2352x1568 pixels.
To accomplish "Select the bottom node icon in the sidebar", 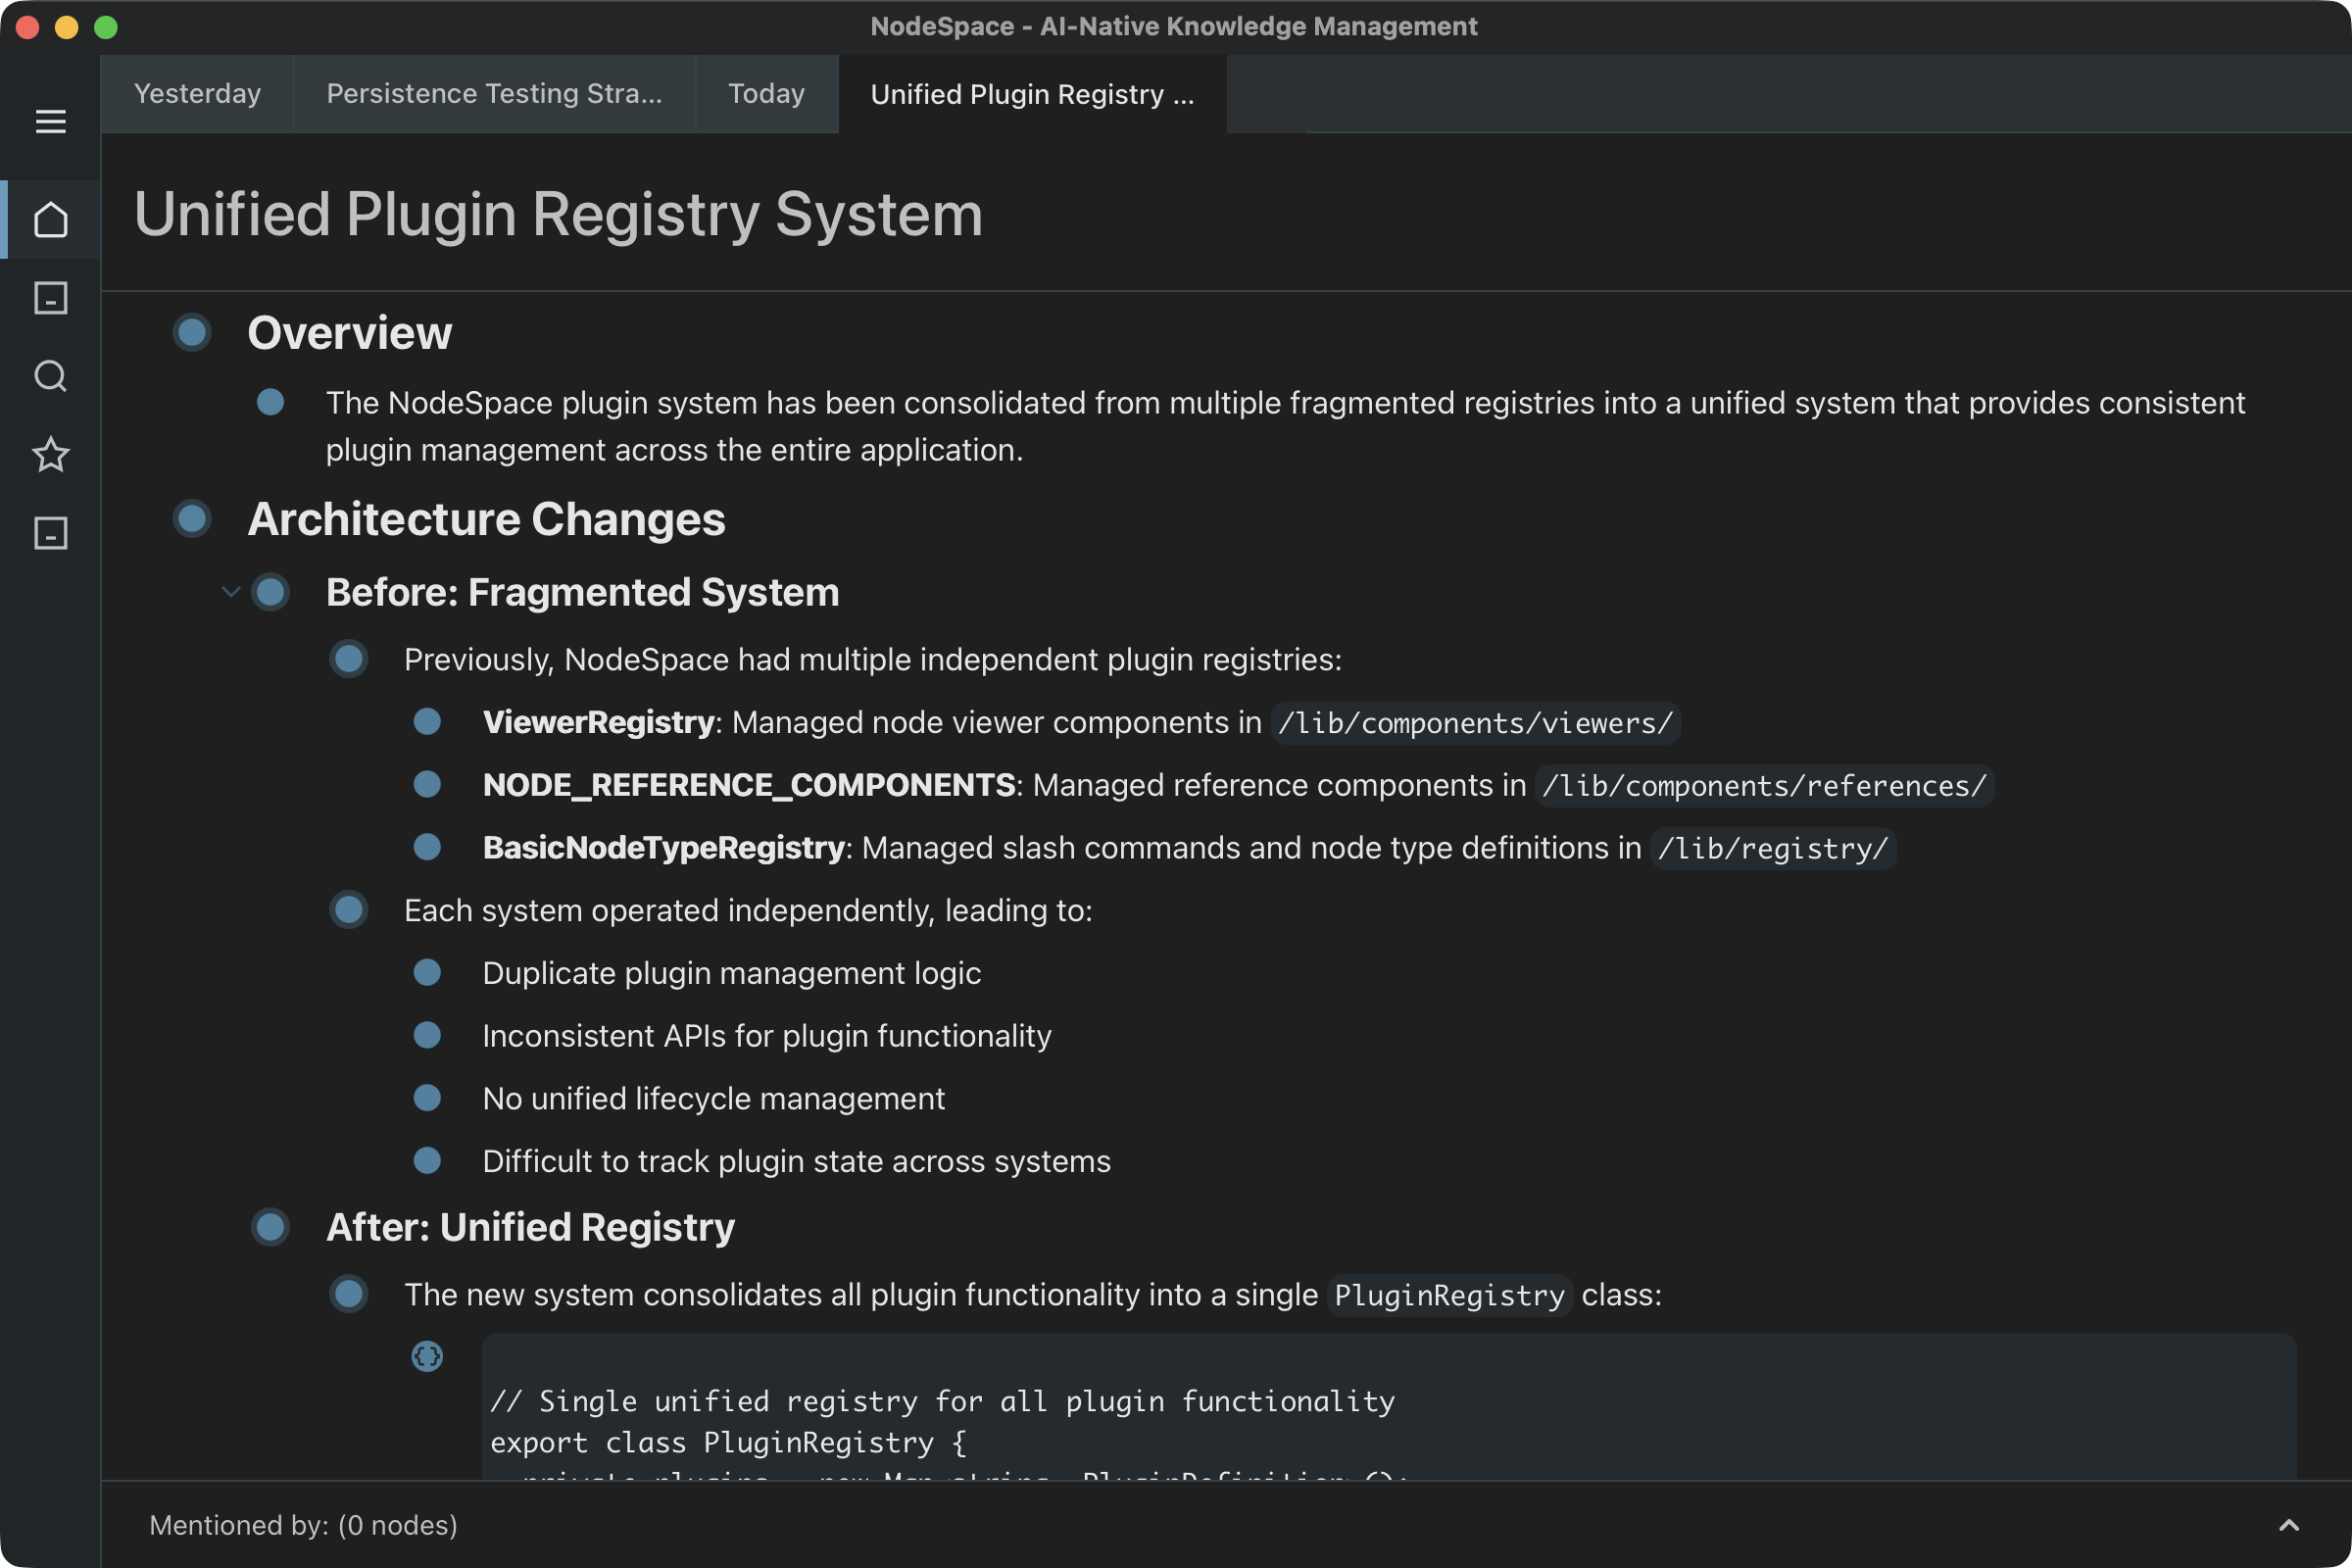I will [x=50, y=533].
